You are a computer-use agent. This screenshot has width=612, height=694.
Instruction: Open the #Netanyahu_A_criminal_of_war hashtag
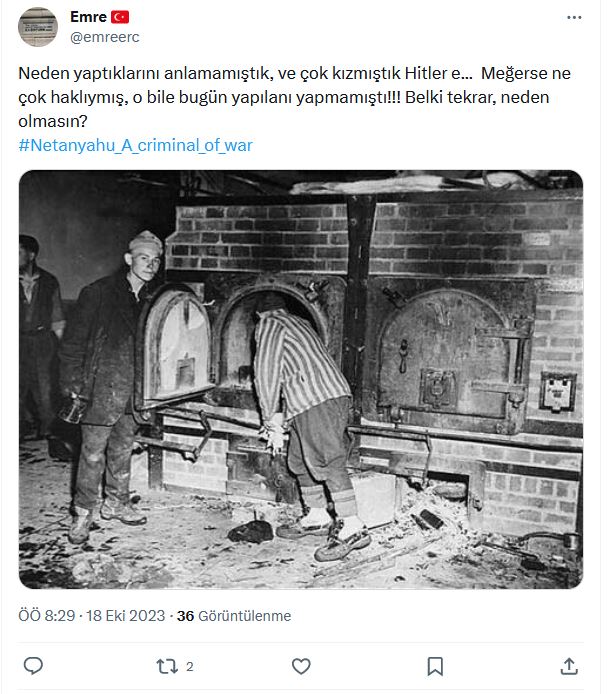pos(135,145)
